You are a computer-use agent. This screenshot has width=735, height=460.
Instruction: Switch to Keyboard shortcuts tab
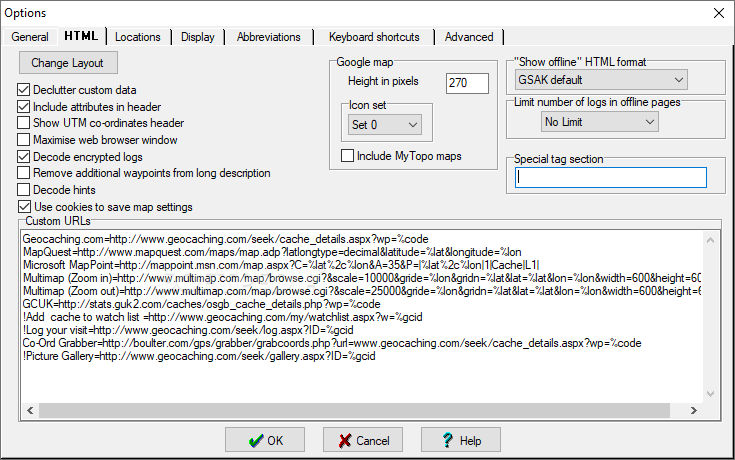coord(374,37)
